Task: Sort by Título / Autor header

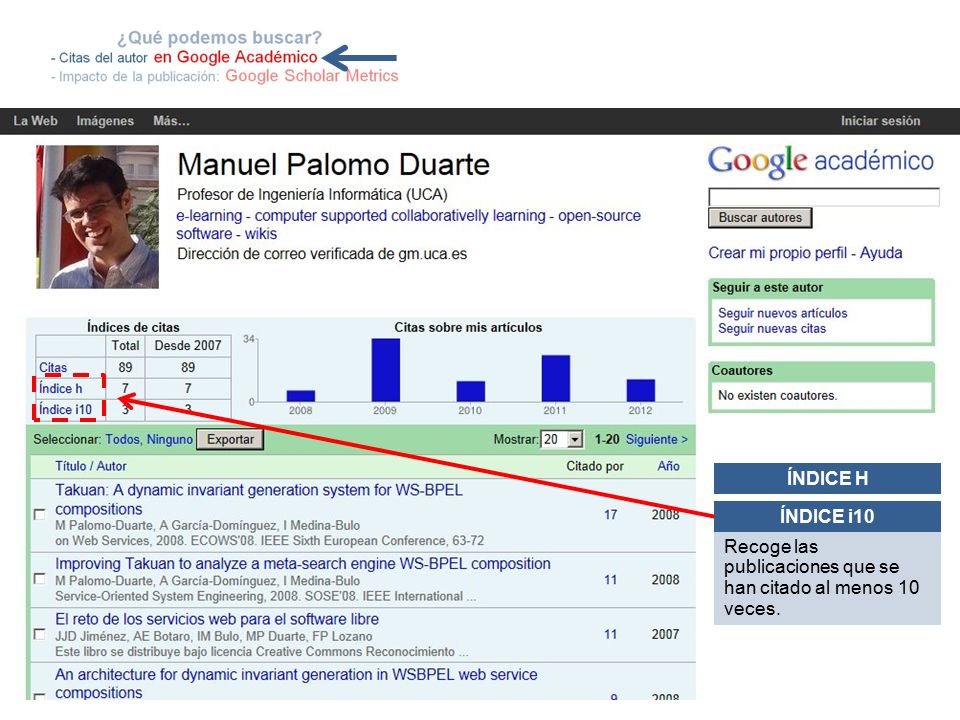Action: pos(91,466)
